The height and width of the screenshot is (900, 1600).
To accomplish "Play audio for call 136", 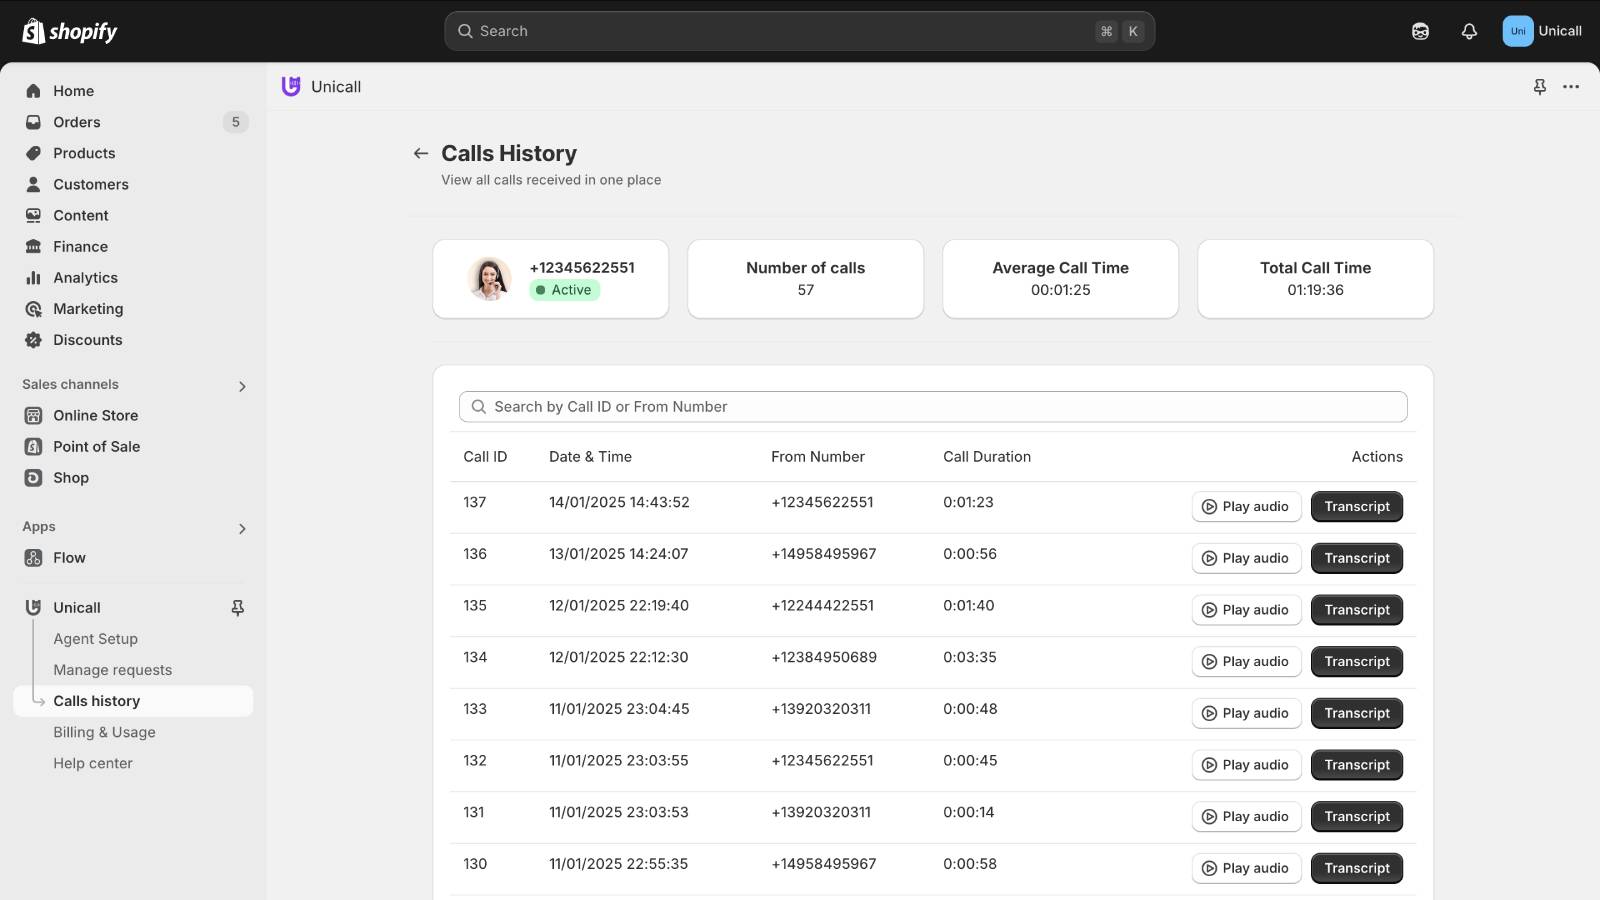I will (1246, 558).
